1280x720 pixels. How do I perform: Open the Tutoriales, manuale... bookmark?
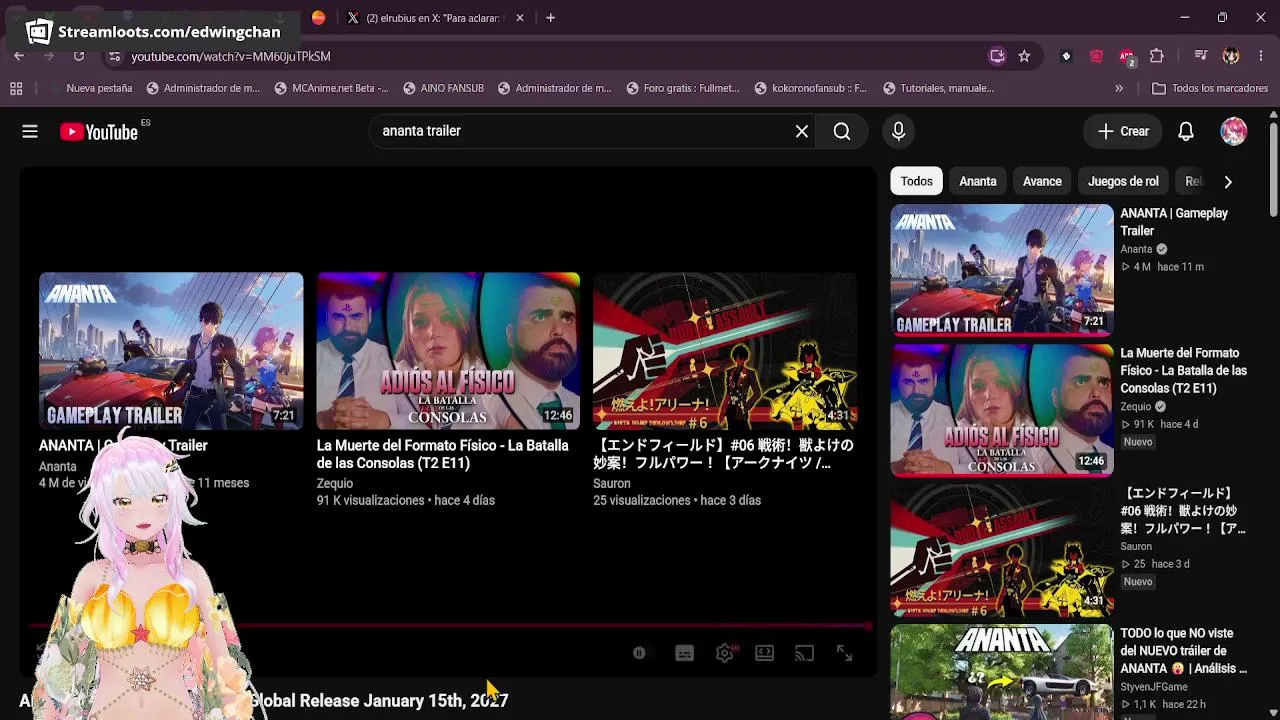(938, 88)
